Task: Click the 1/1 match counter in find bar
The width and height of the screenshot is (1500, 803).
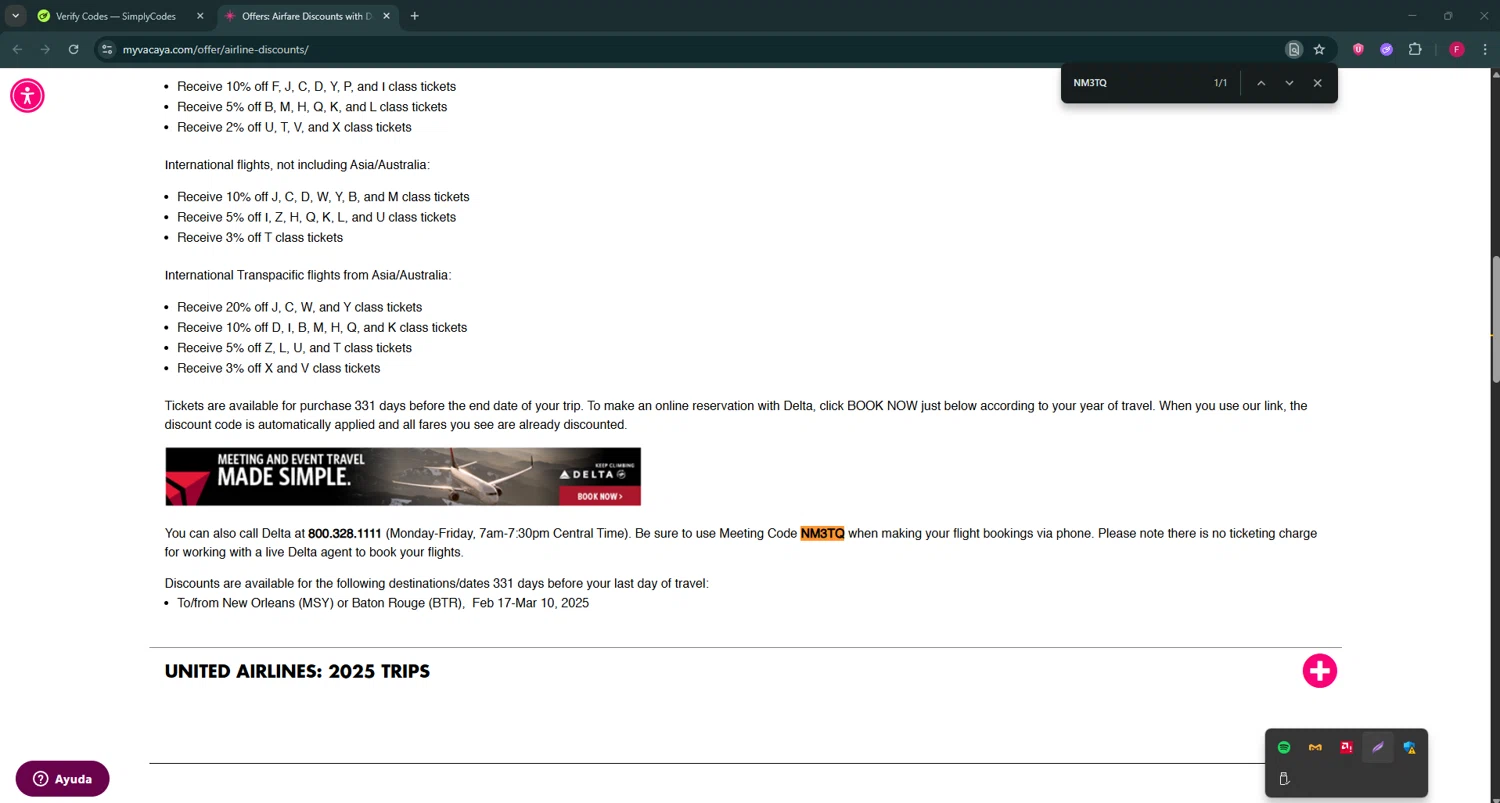Action: (1220, 83)
